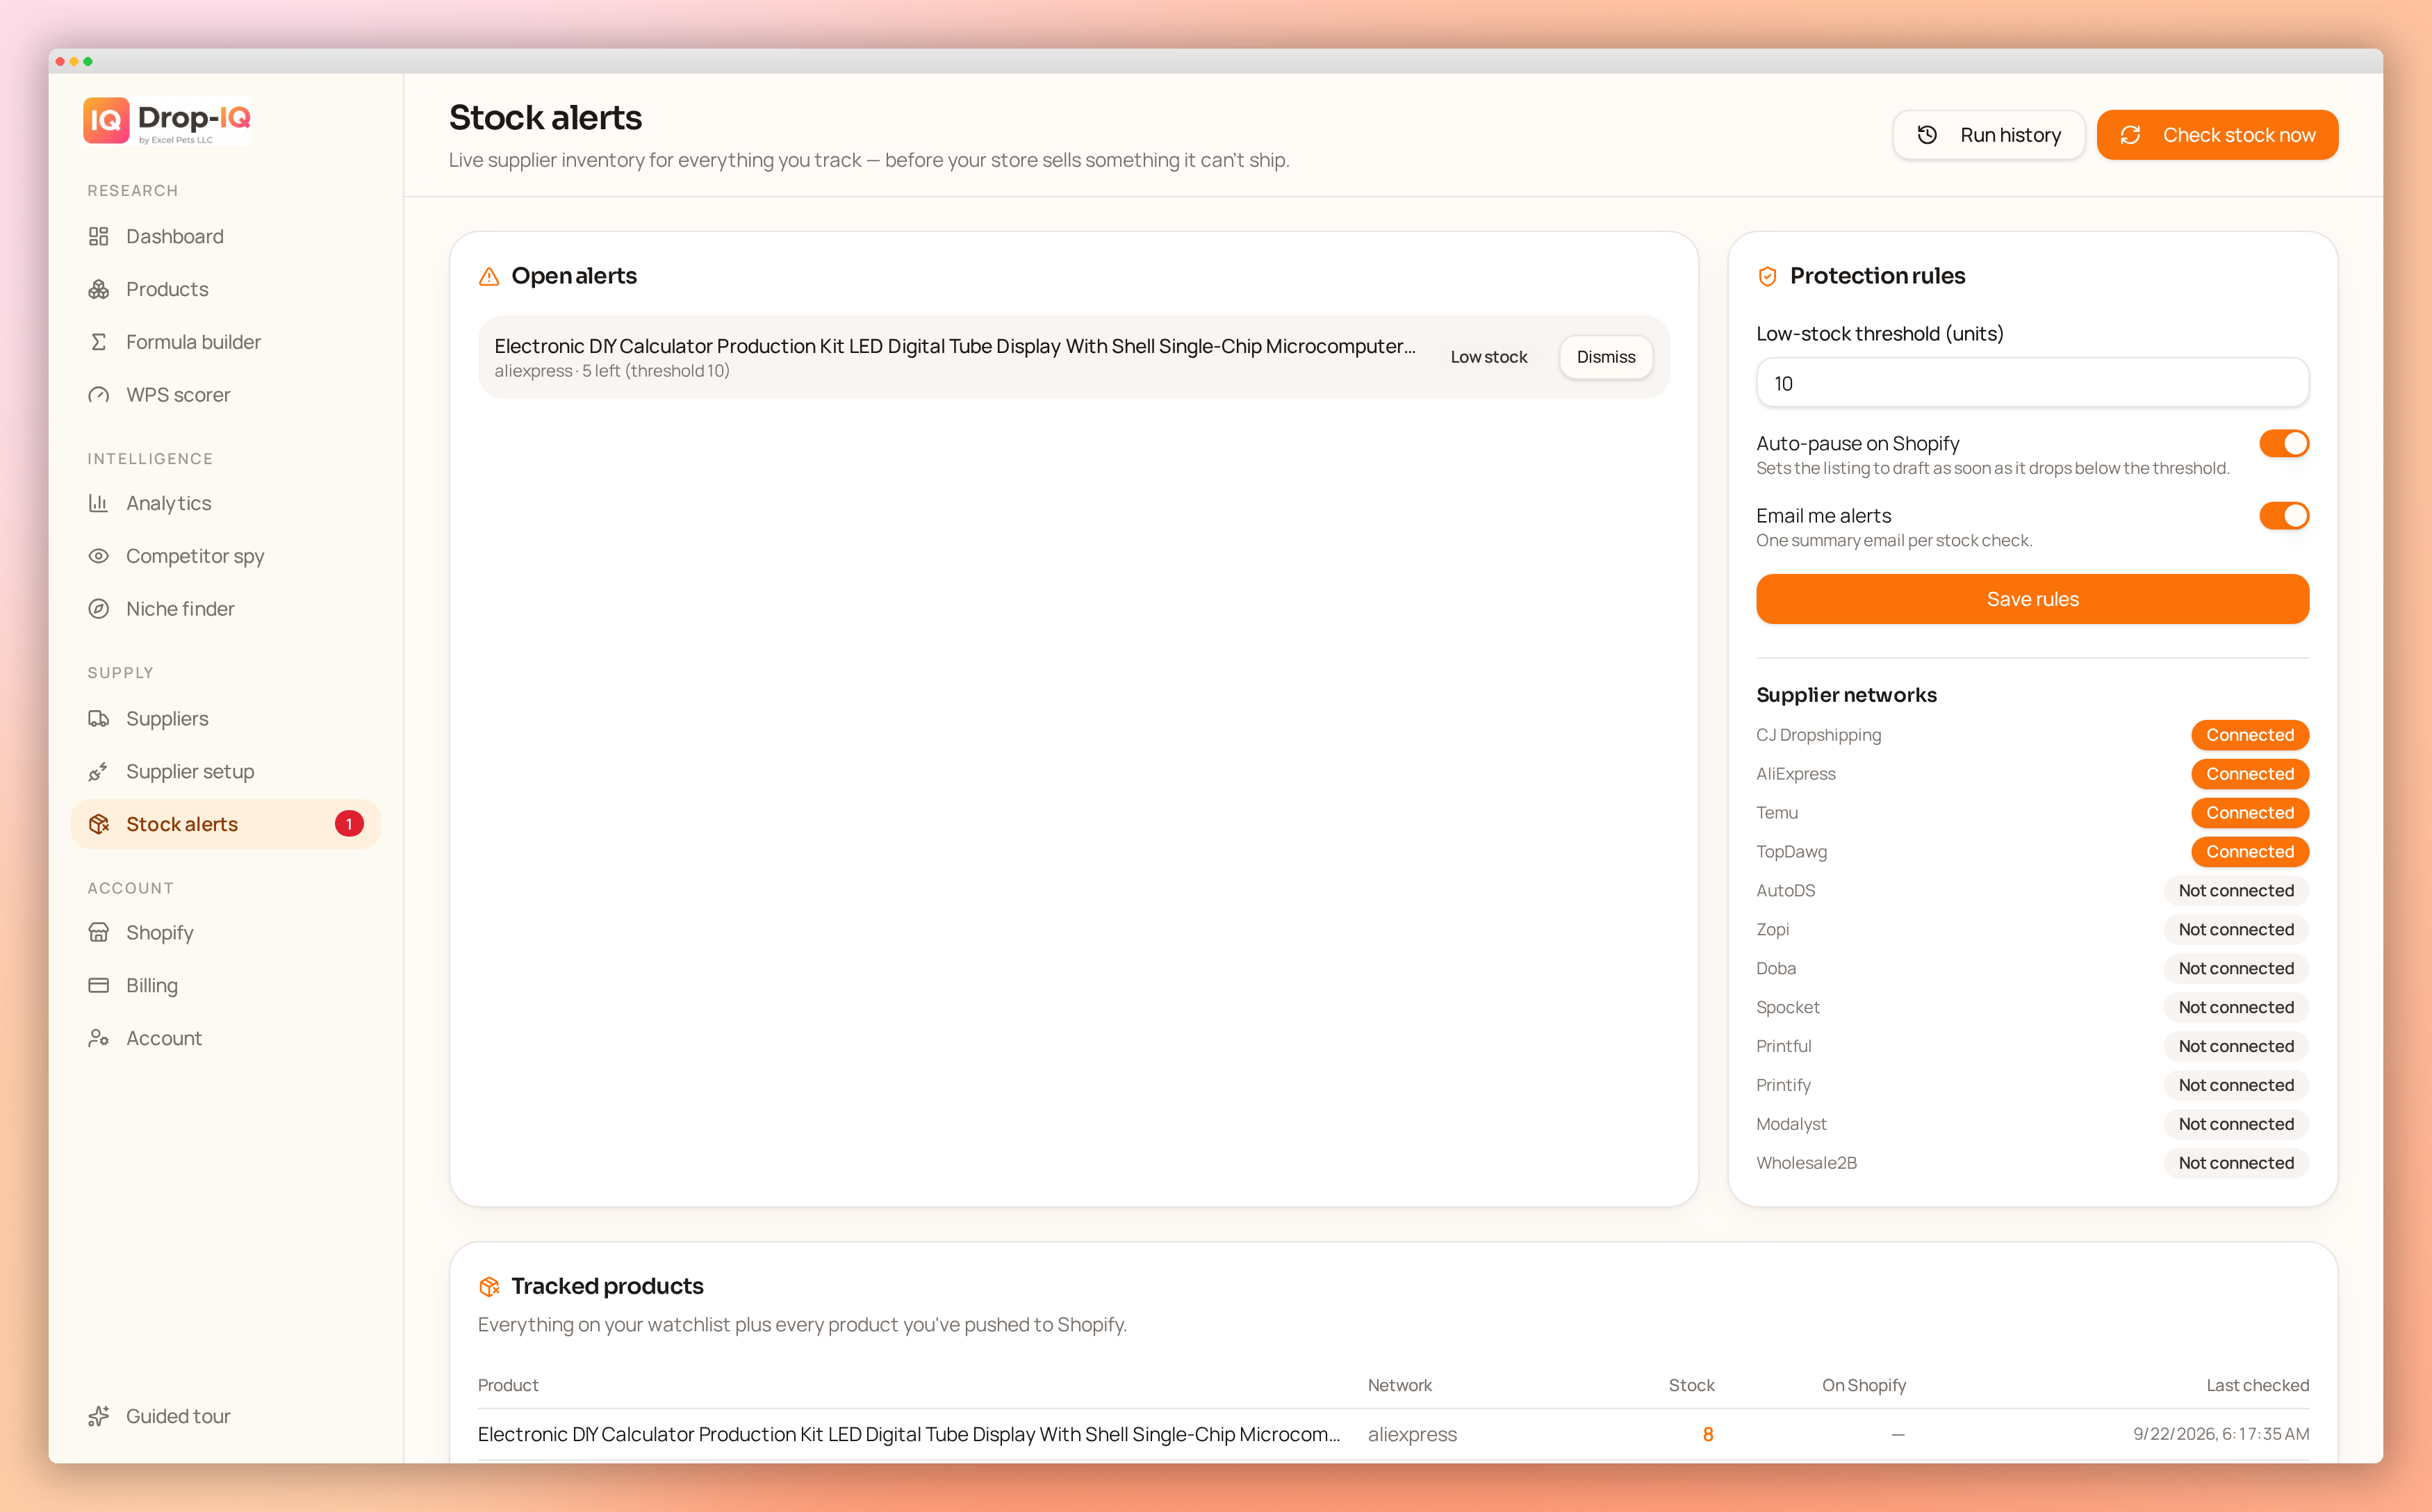Open the Account page
This screenshot has width=2432, height=1512.
(x=226, y=1039)
